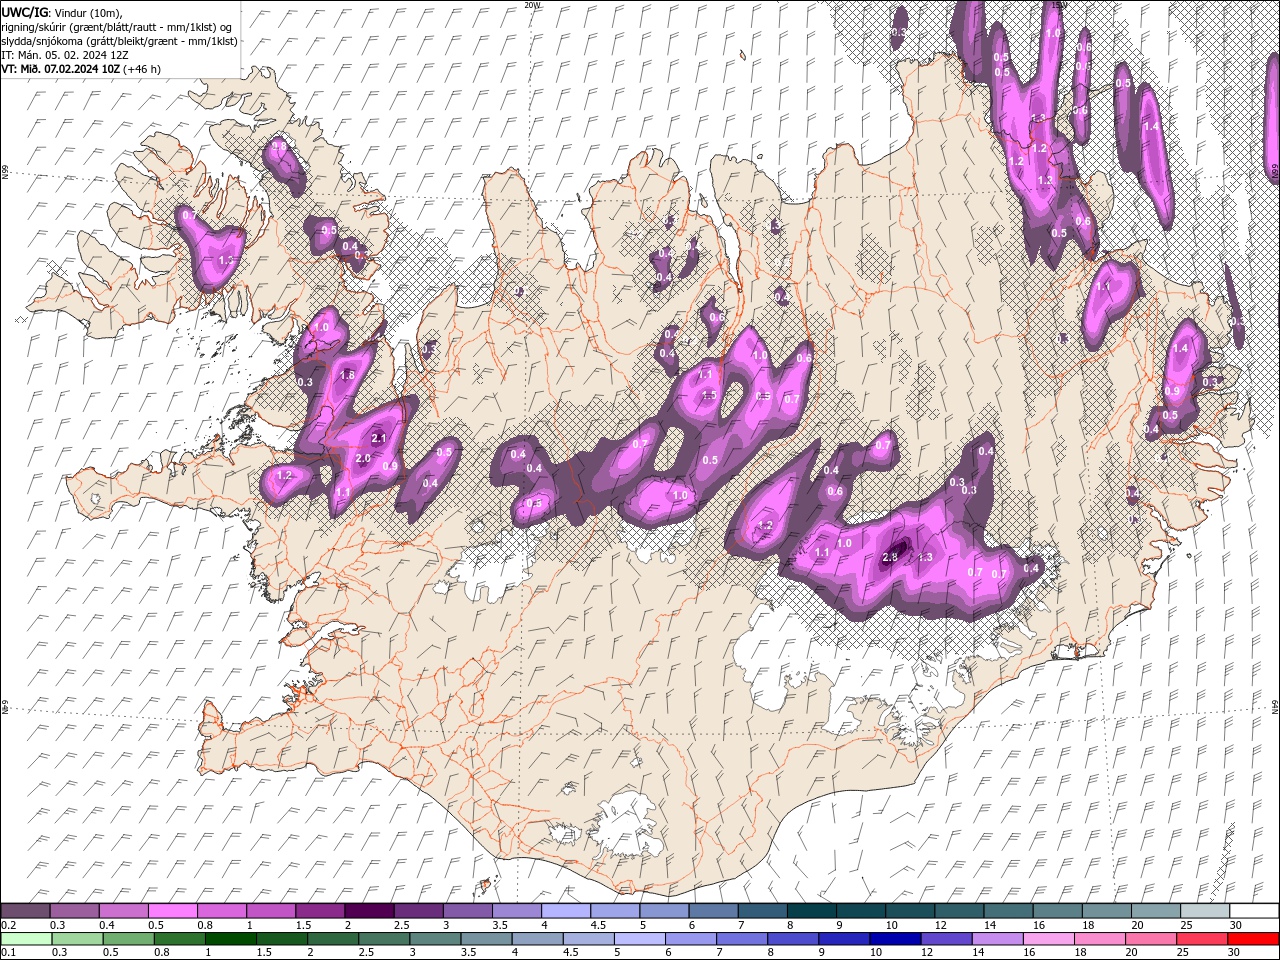Click the darkest purple 2–2.5 swatch, upper row
Screen dimensions: 1280x960
pyautogui.click(x=370, y=910)
